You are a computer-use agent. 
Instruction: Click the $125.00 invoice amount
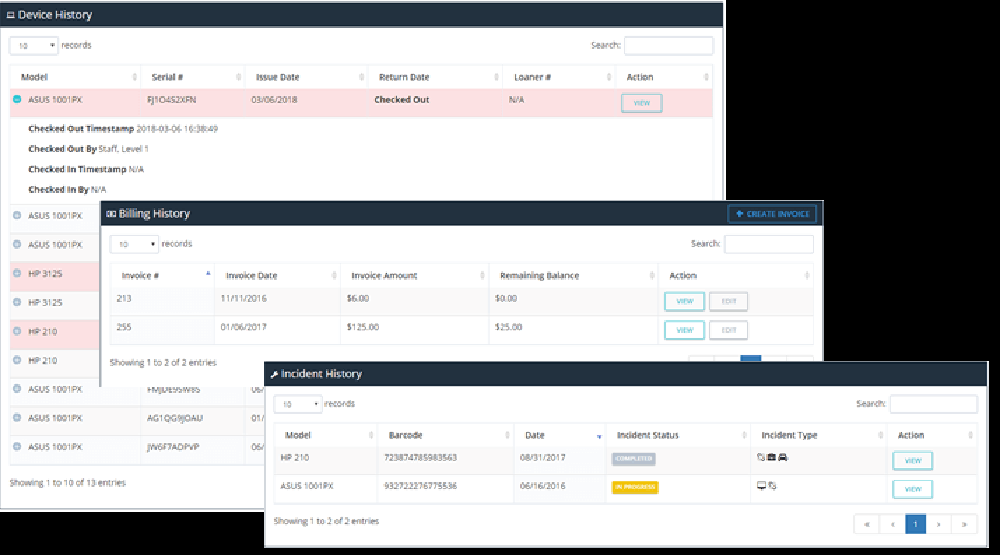(x=363, y=327)
